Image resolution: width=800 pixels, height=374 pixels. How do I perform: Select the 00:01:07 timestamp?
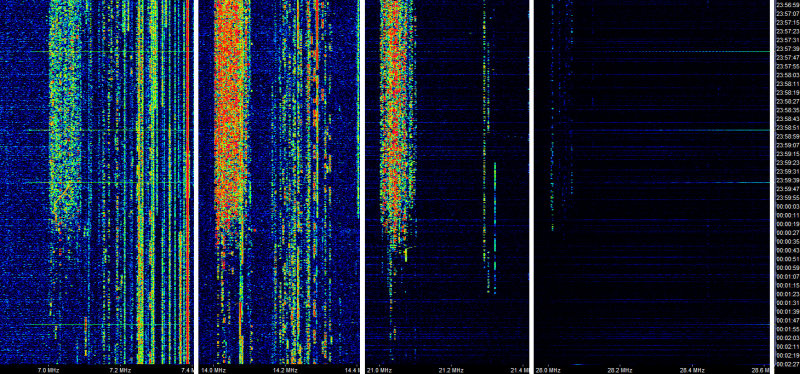pos(787,277)
